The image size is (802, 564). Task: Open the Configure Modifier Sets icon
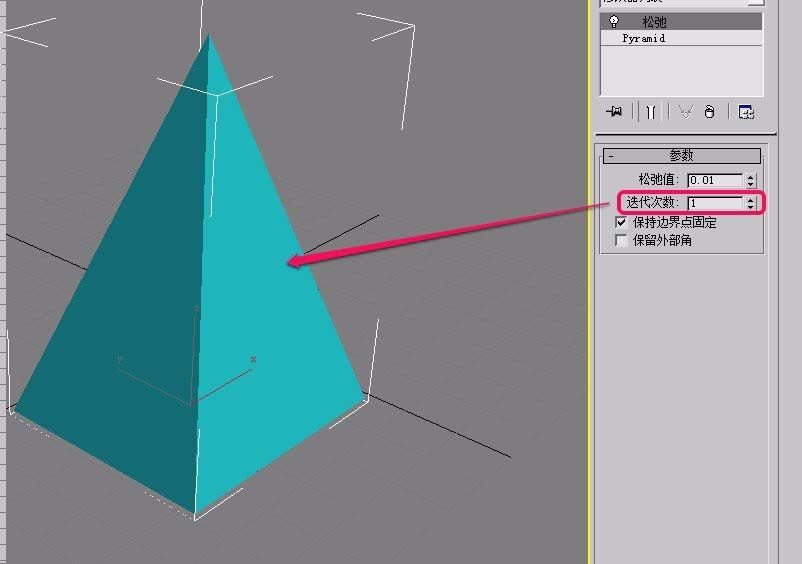(746, 111)
